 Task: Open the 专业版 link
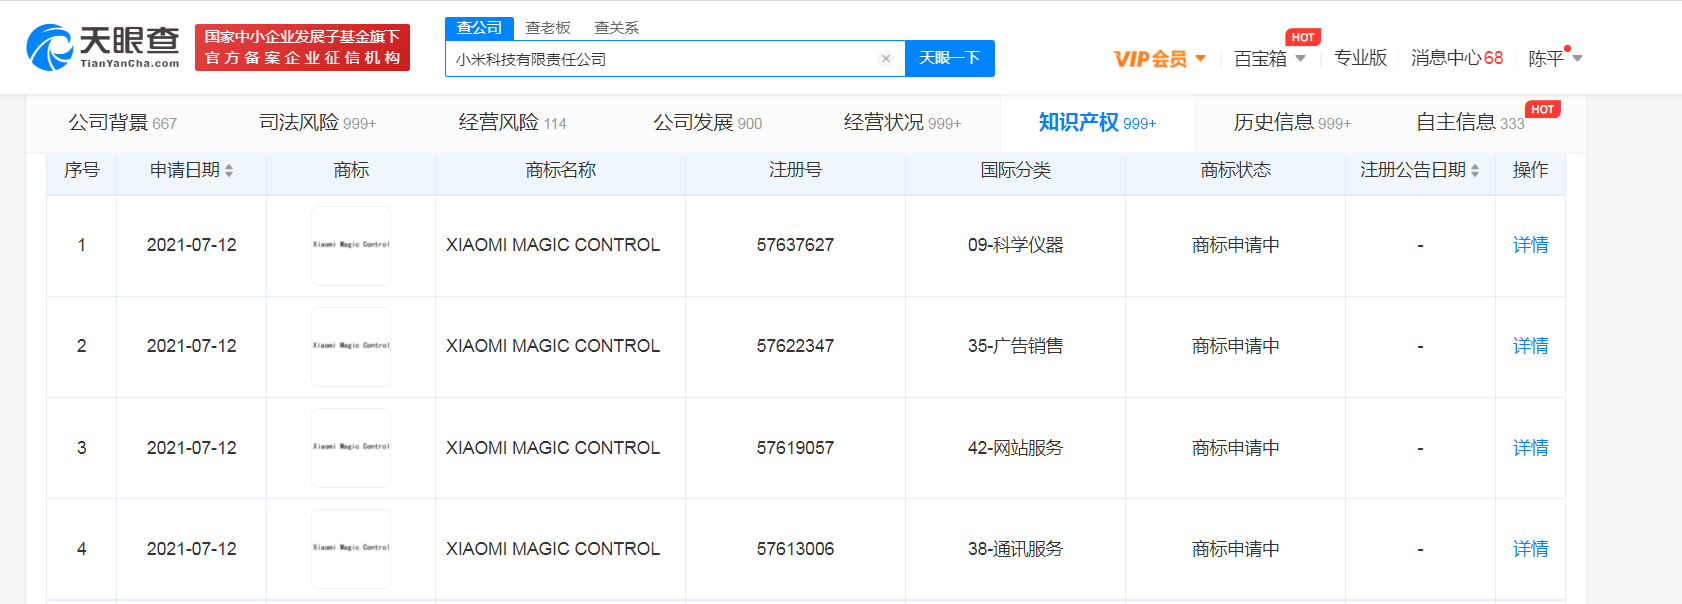click(1360, 58)
